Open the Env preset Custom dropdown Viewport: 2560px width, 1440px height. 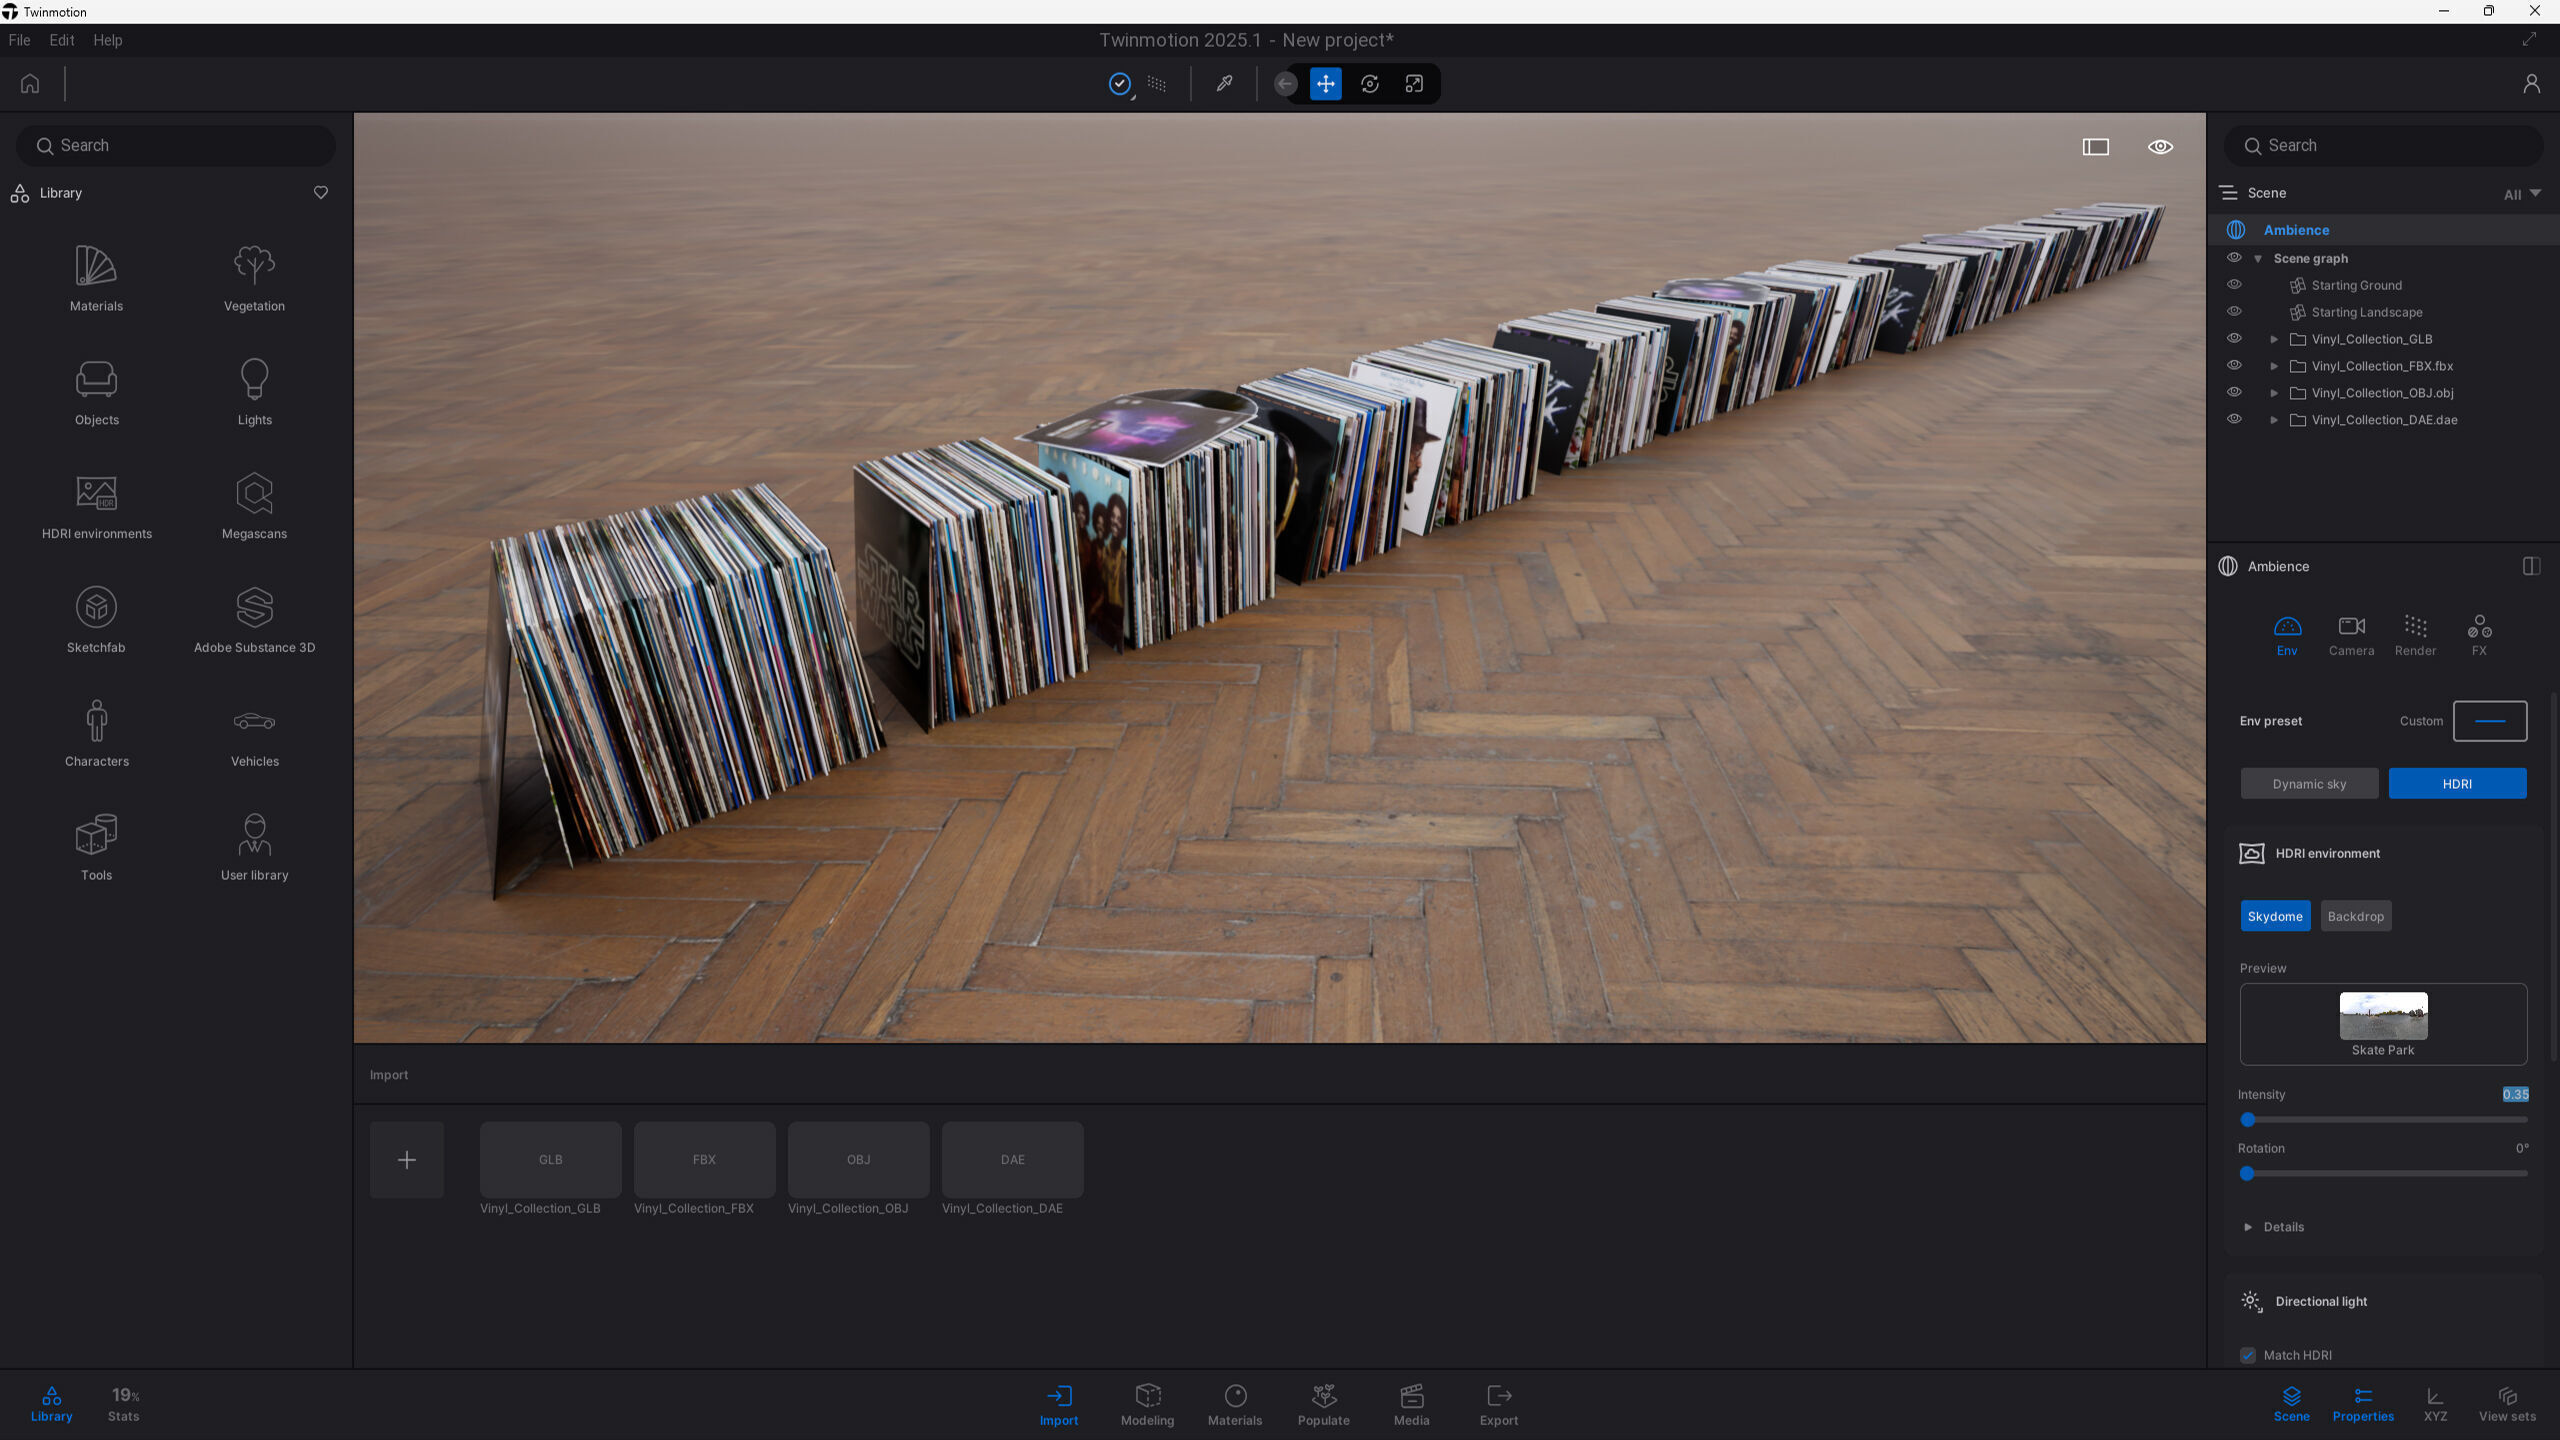click(x=2489, y=721)
